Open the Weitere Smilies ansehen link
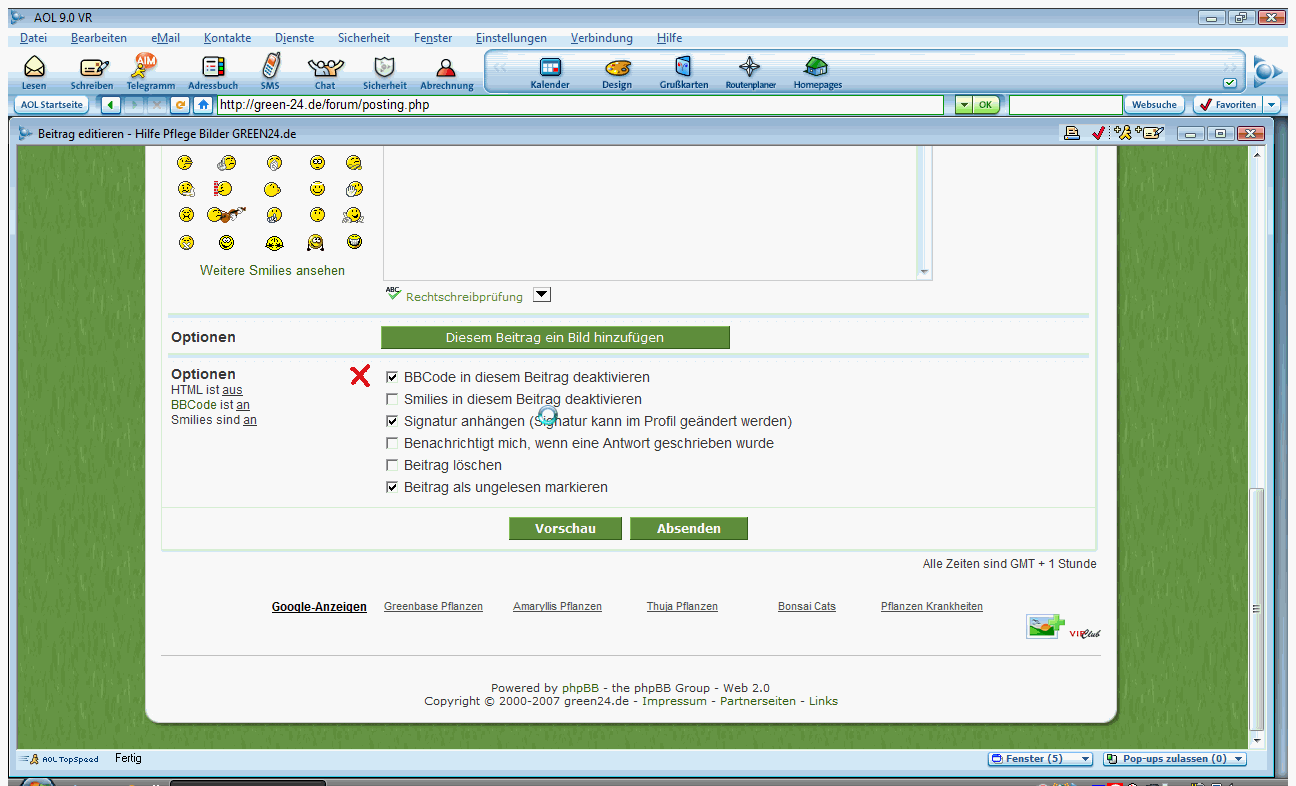The width and height of the screenshot is (1296, 786). (272, 271)
